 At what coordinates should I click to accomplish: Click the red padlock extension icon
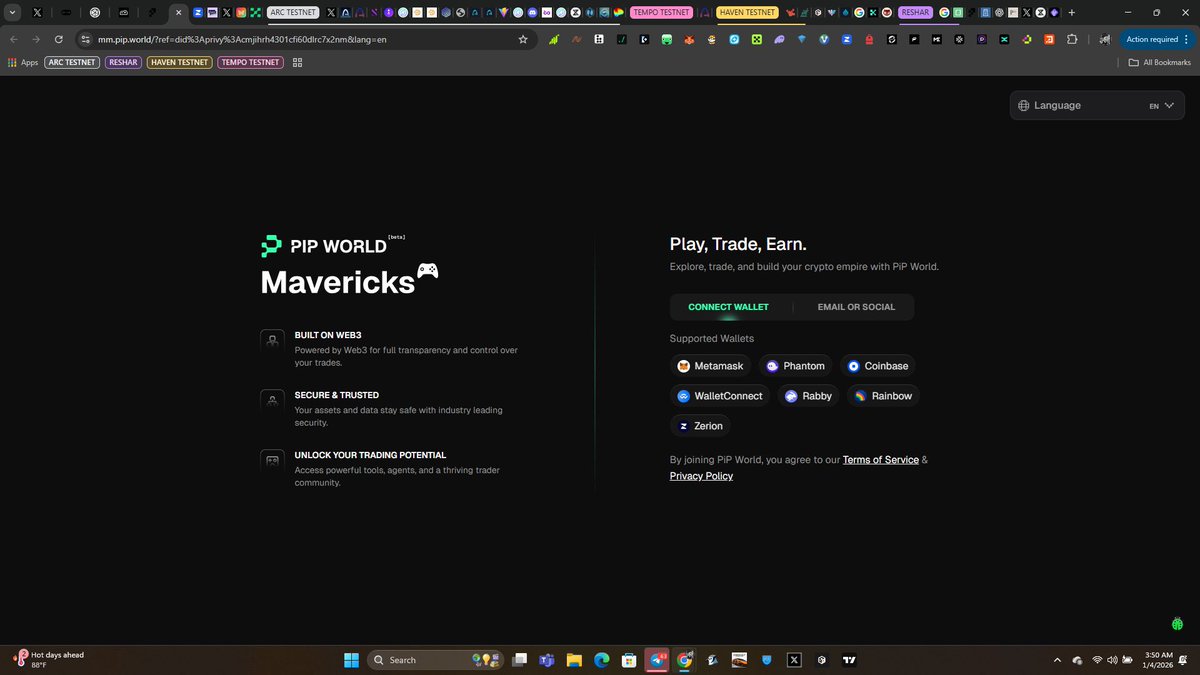(x=869, y=39)
